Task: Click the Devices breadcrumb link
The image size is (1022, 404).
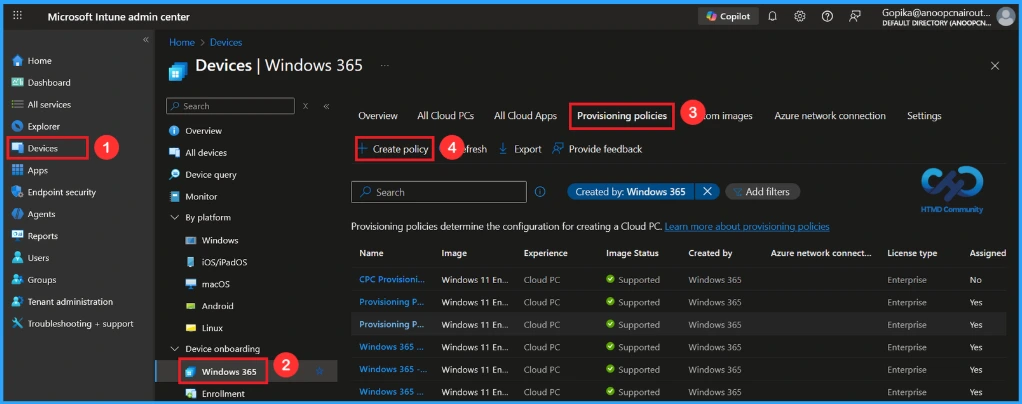Action: pos(226,42)
